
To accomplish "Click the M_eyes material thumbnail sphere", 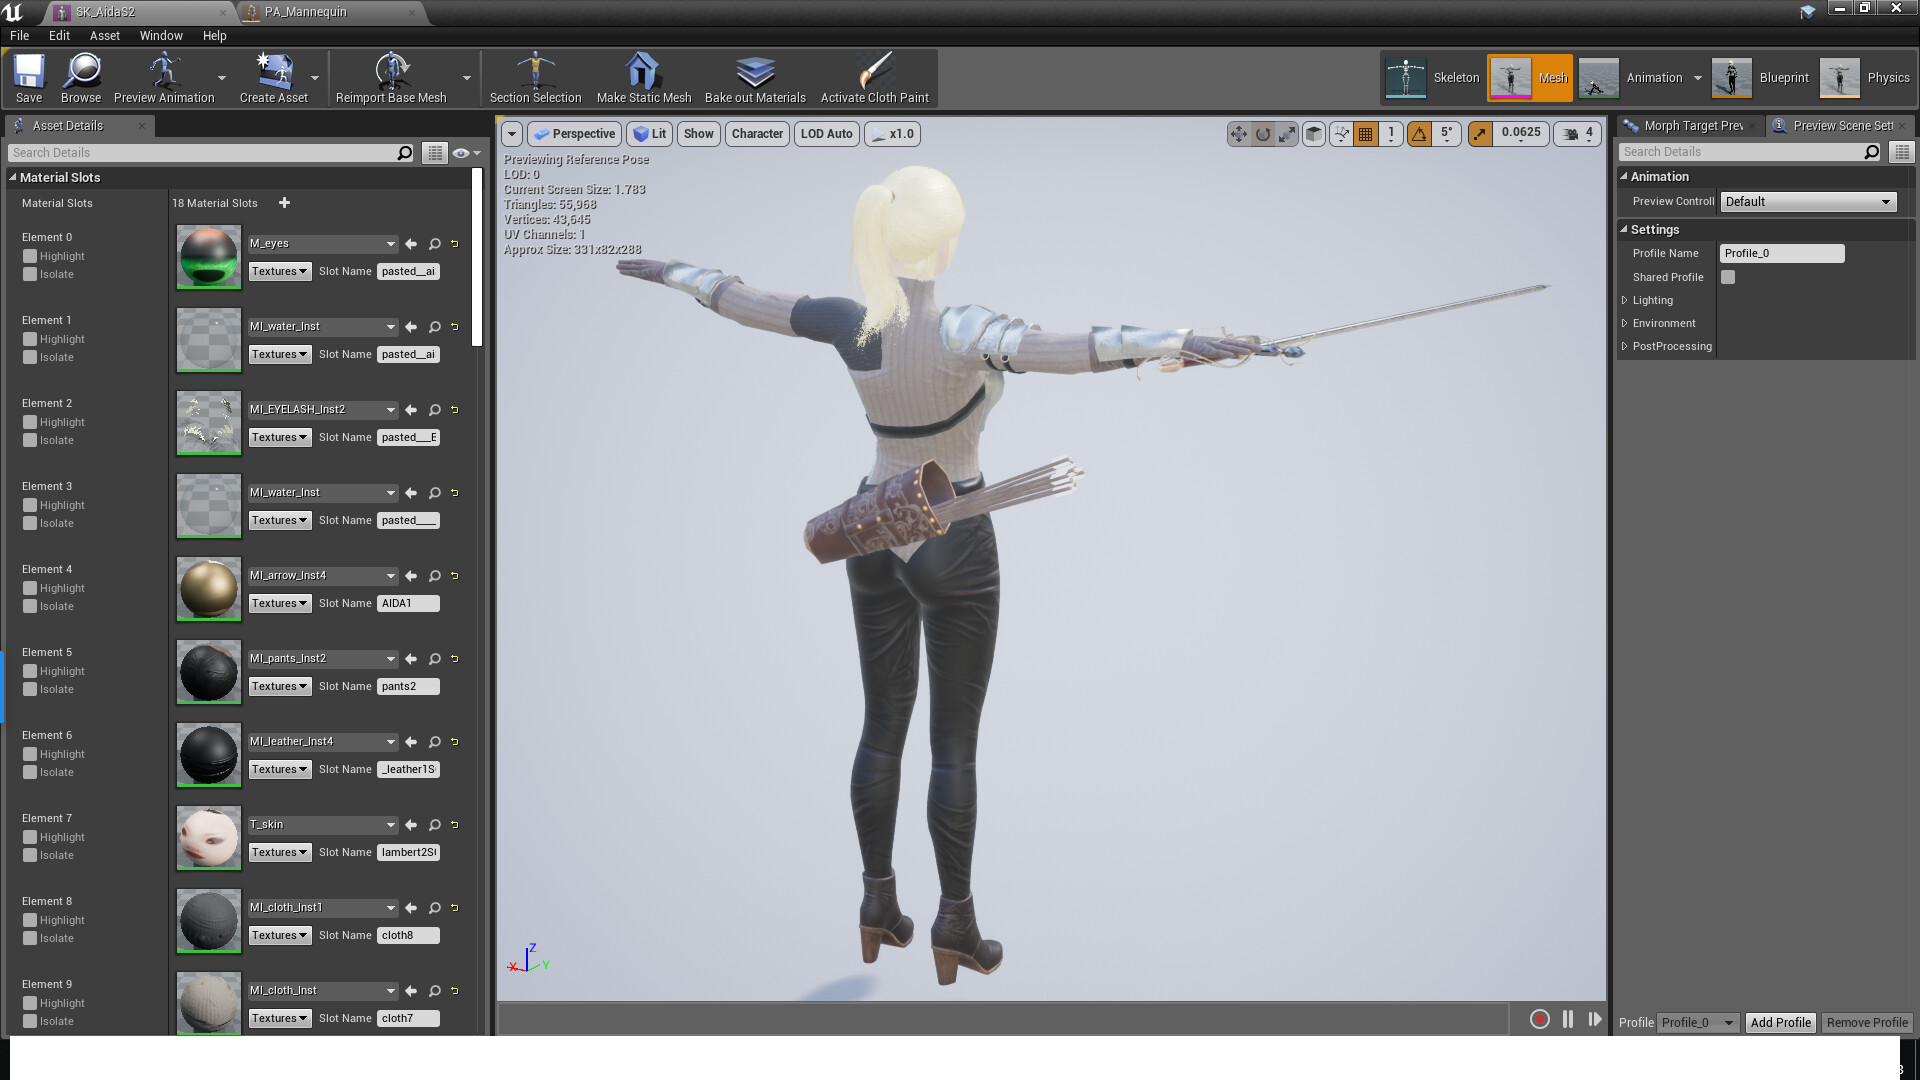I will click(208, 257).
